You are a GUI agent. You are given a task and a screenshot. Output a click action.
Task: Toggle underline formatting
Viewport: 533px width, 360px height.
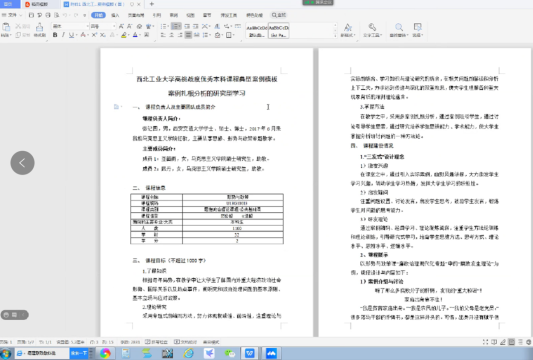pos(71,35)
